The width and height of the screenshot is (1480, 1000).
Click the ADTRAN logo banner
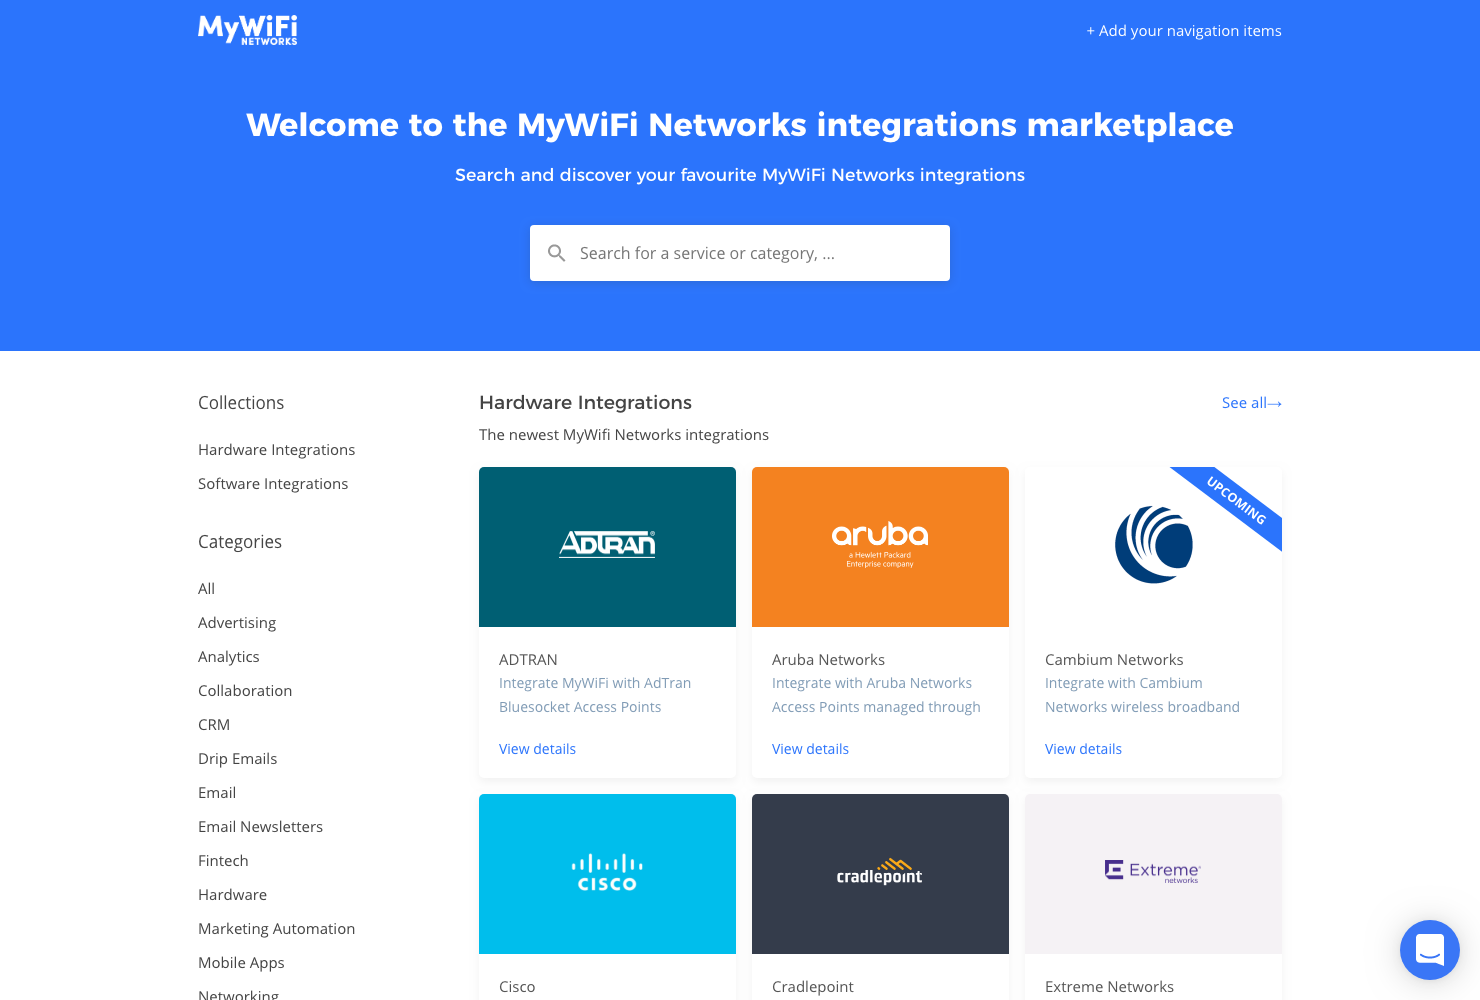[607, 547]
